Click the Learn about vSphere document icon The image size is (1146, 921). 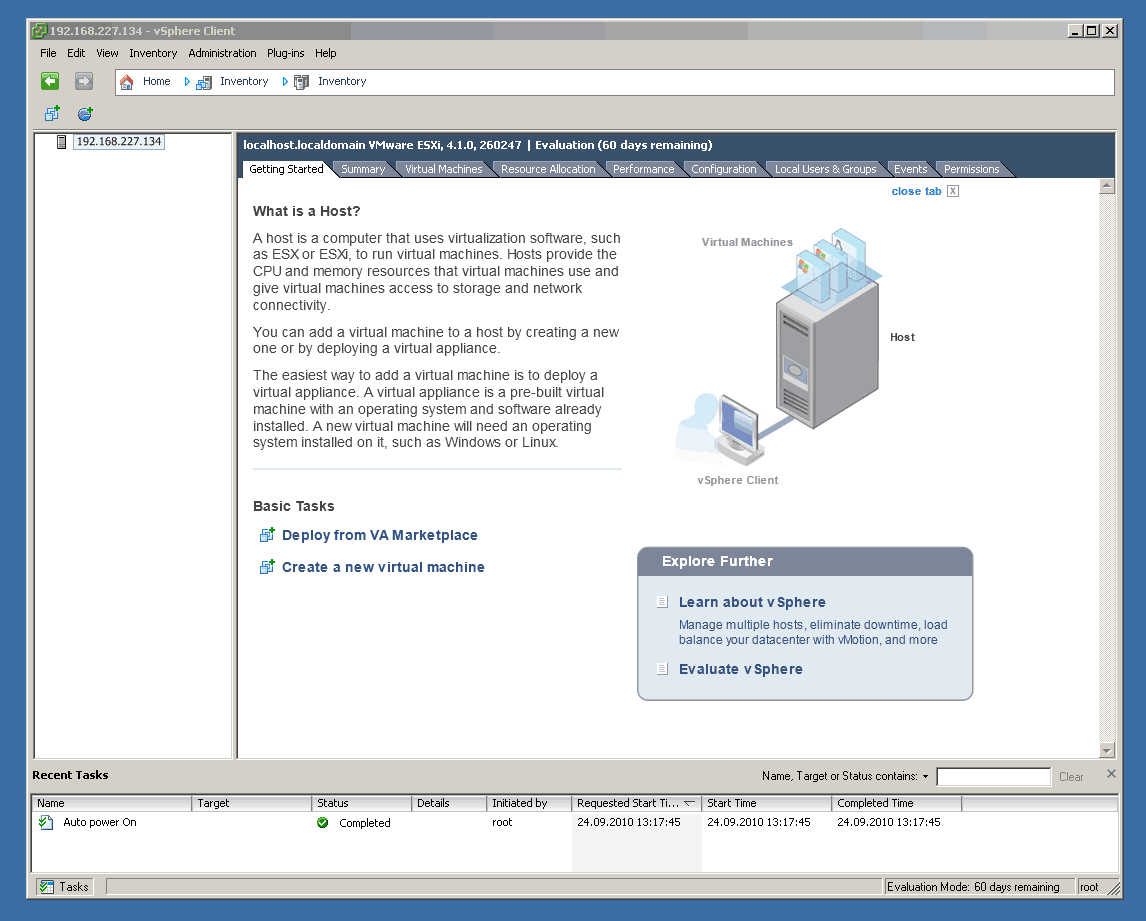662,602
